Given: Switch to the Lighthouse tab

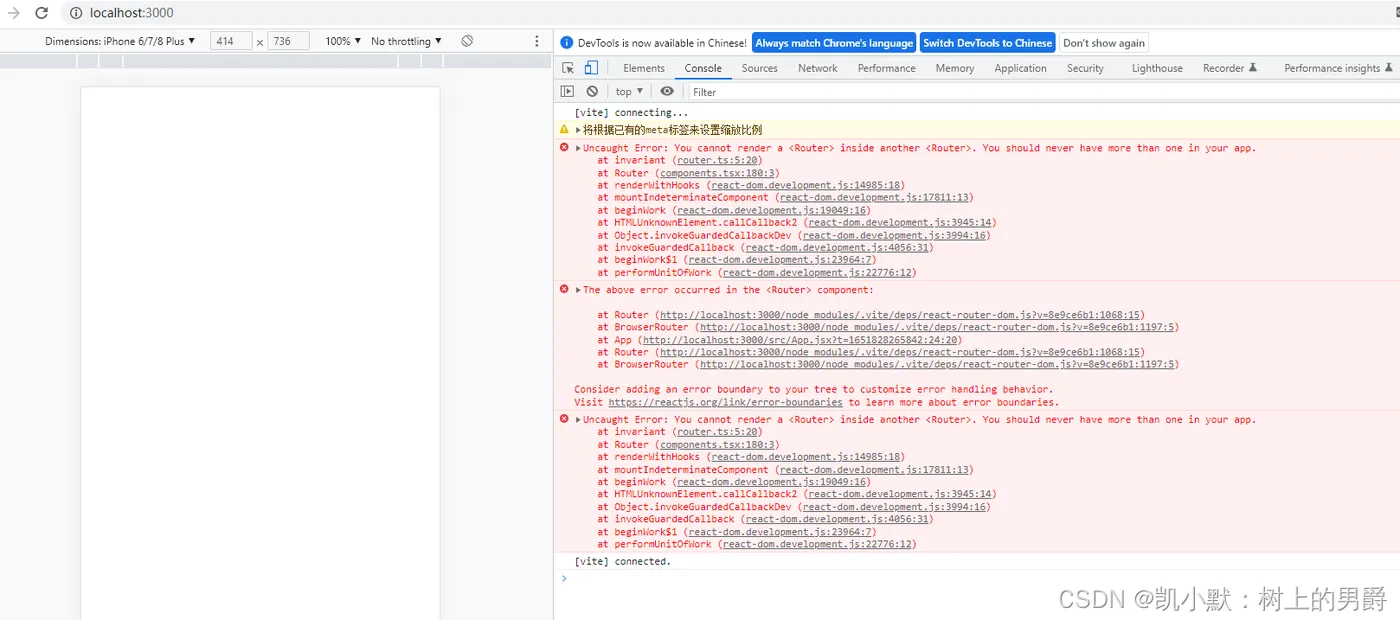Looking at the screenshot, I should click(1157, 68).
